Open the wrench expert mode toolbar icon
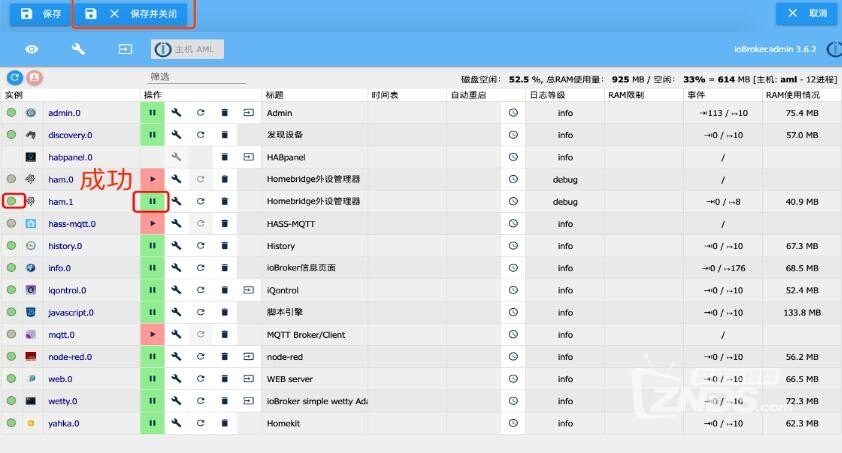The image size is (842, 453). [78, 49]
